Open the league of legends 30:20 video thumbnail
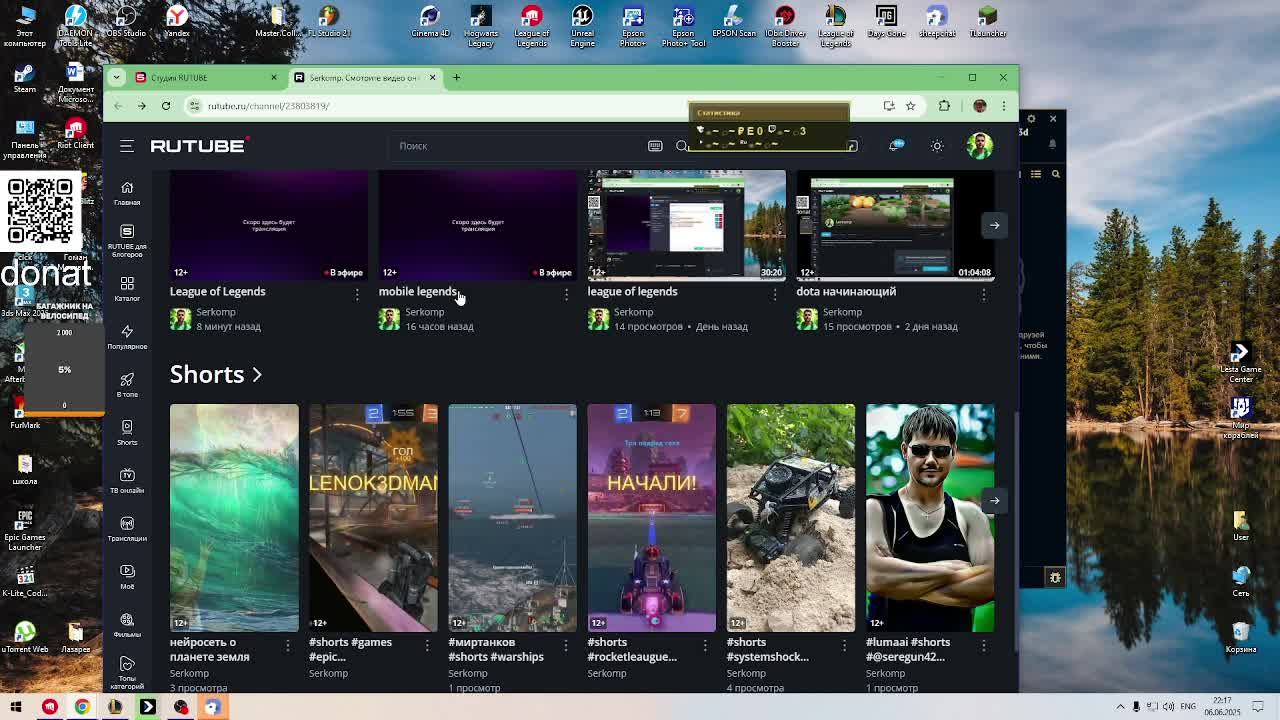This screenshot has width=1280, height=720. click(x=686, y=225)
